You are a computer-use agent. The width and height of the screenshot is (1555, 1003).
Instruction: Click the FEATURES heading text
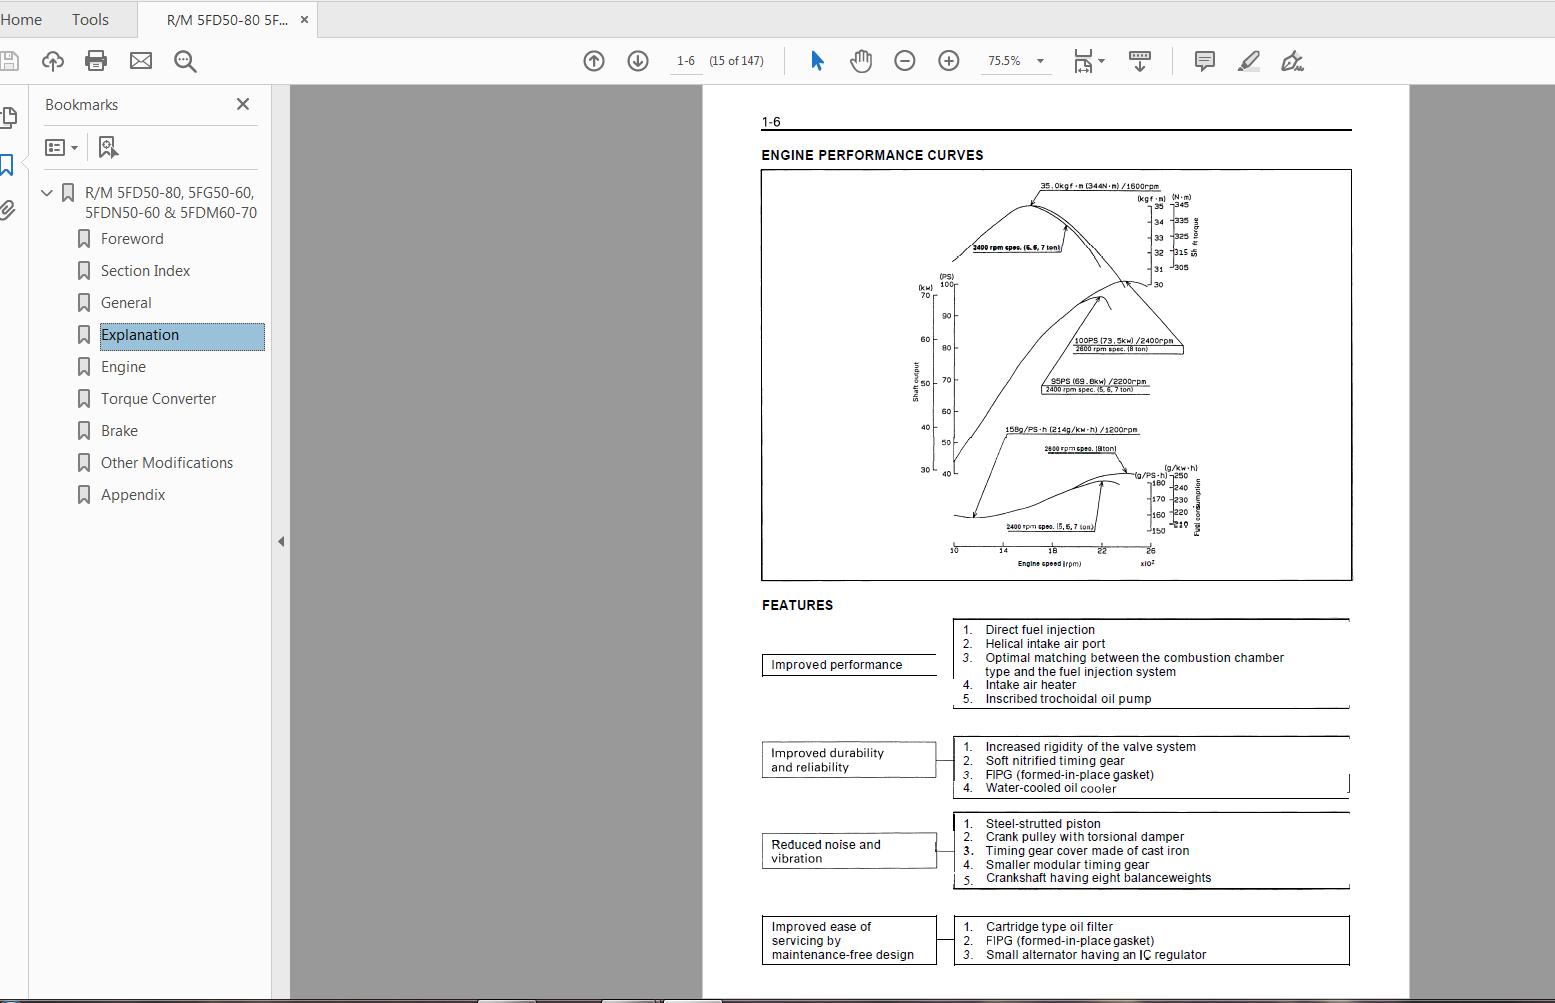point(797,605)
